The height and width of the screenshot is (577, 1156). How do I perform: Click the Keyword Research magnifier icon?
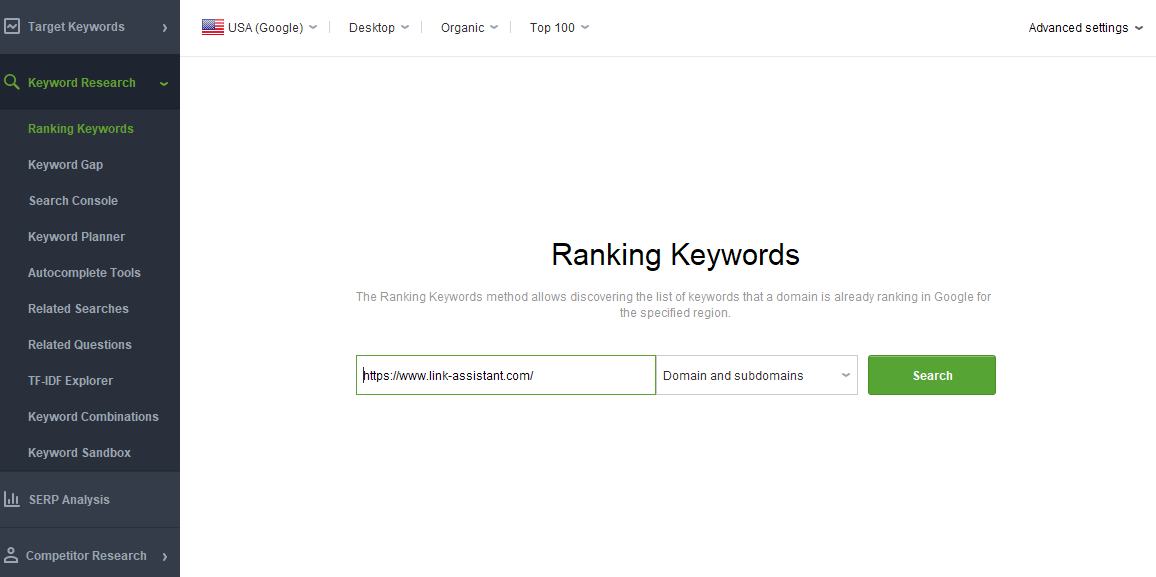11,82
